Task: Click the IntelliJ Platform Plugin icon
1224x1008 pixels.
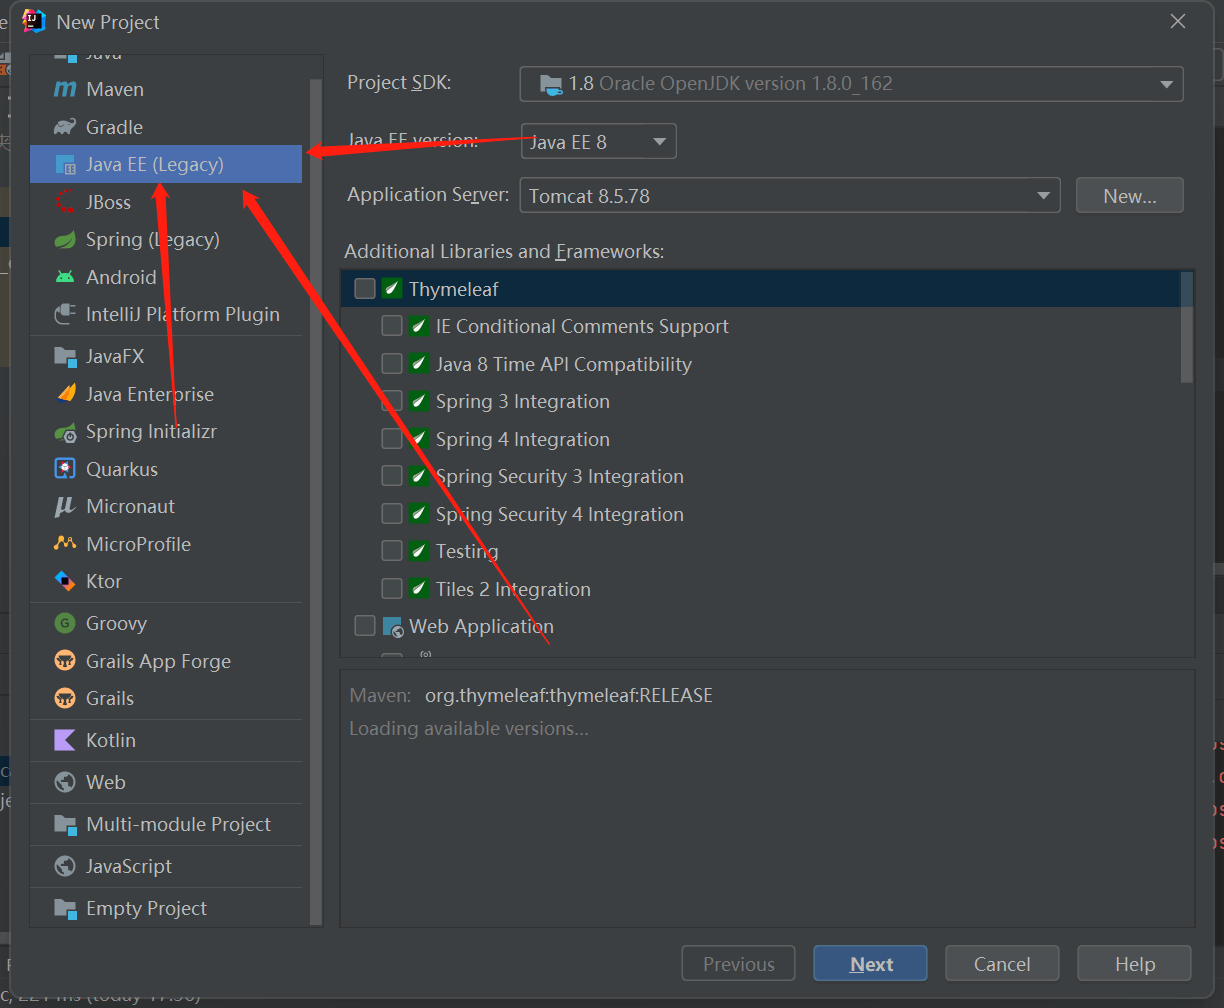Action: [65, 315]
